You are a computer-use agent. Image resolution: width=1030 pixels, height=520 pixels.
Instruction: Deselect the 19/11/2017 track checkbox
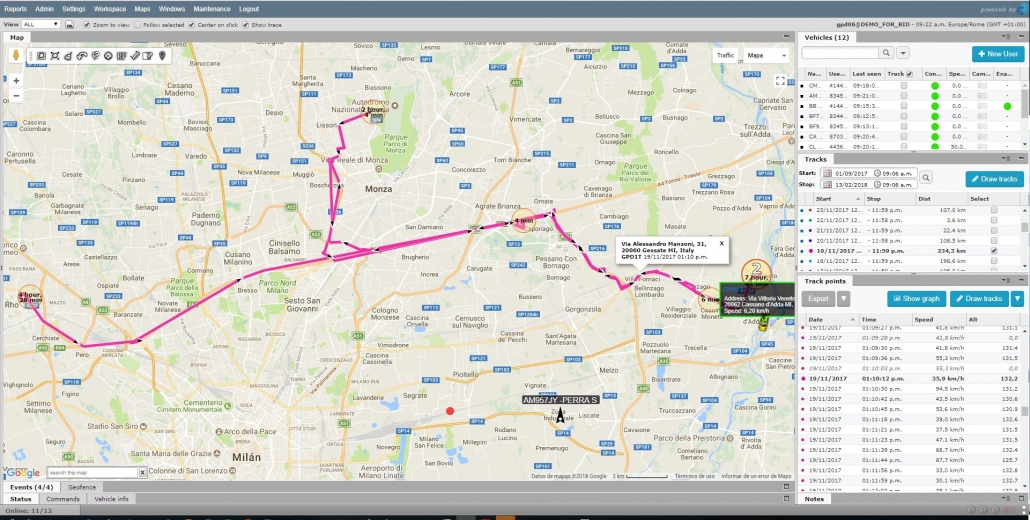994,251
